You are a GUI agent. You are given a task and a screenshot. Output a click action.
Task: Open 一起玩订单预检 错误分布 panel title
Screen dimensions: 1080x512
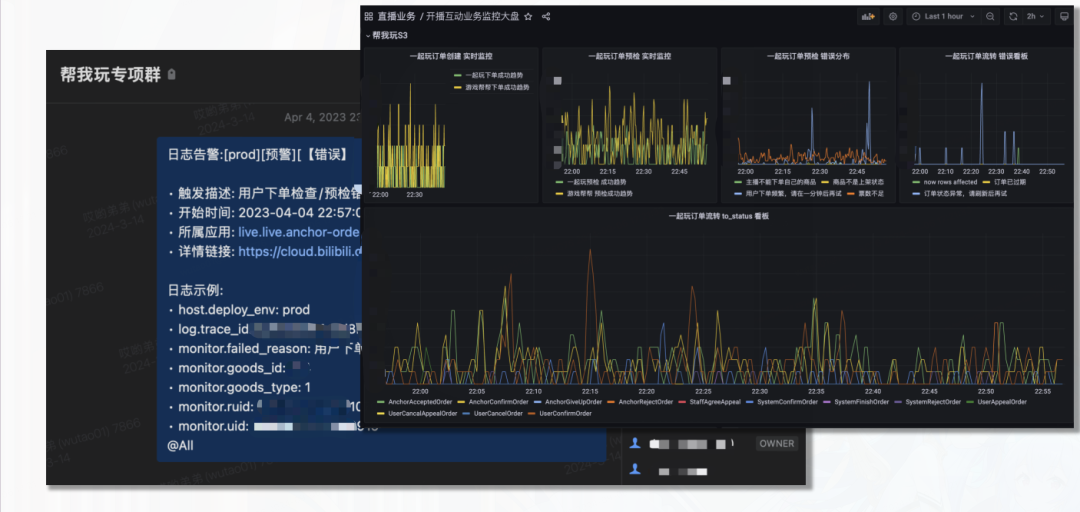tap(808, 56)
